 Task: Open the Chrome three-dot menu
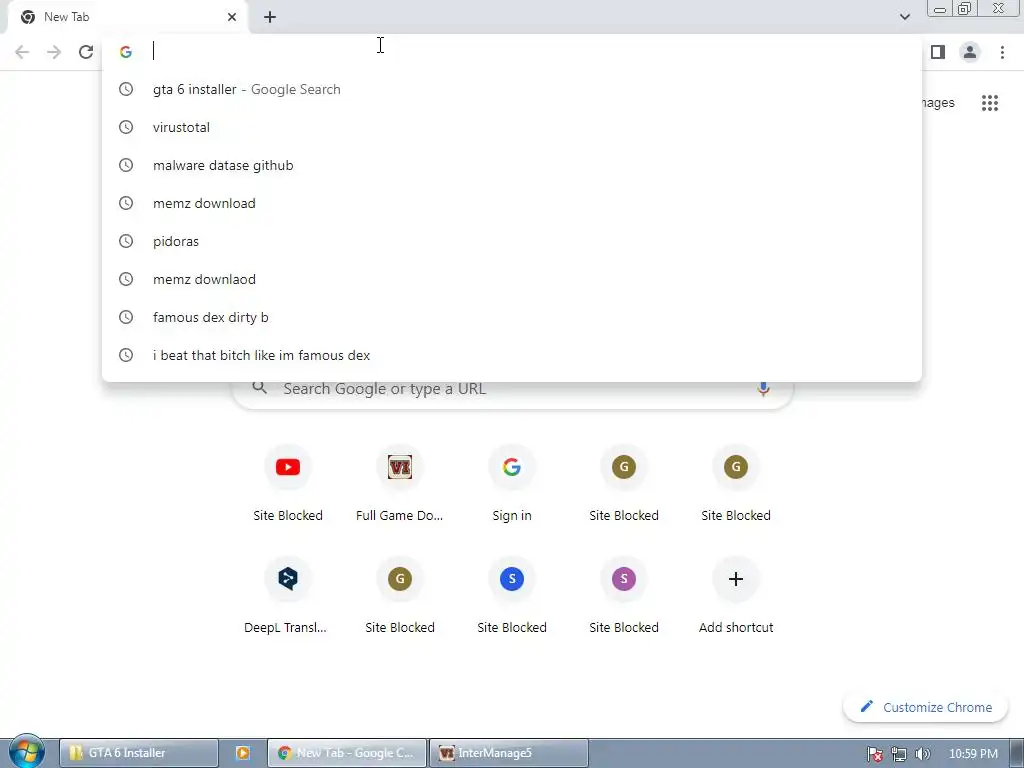1002,52
